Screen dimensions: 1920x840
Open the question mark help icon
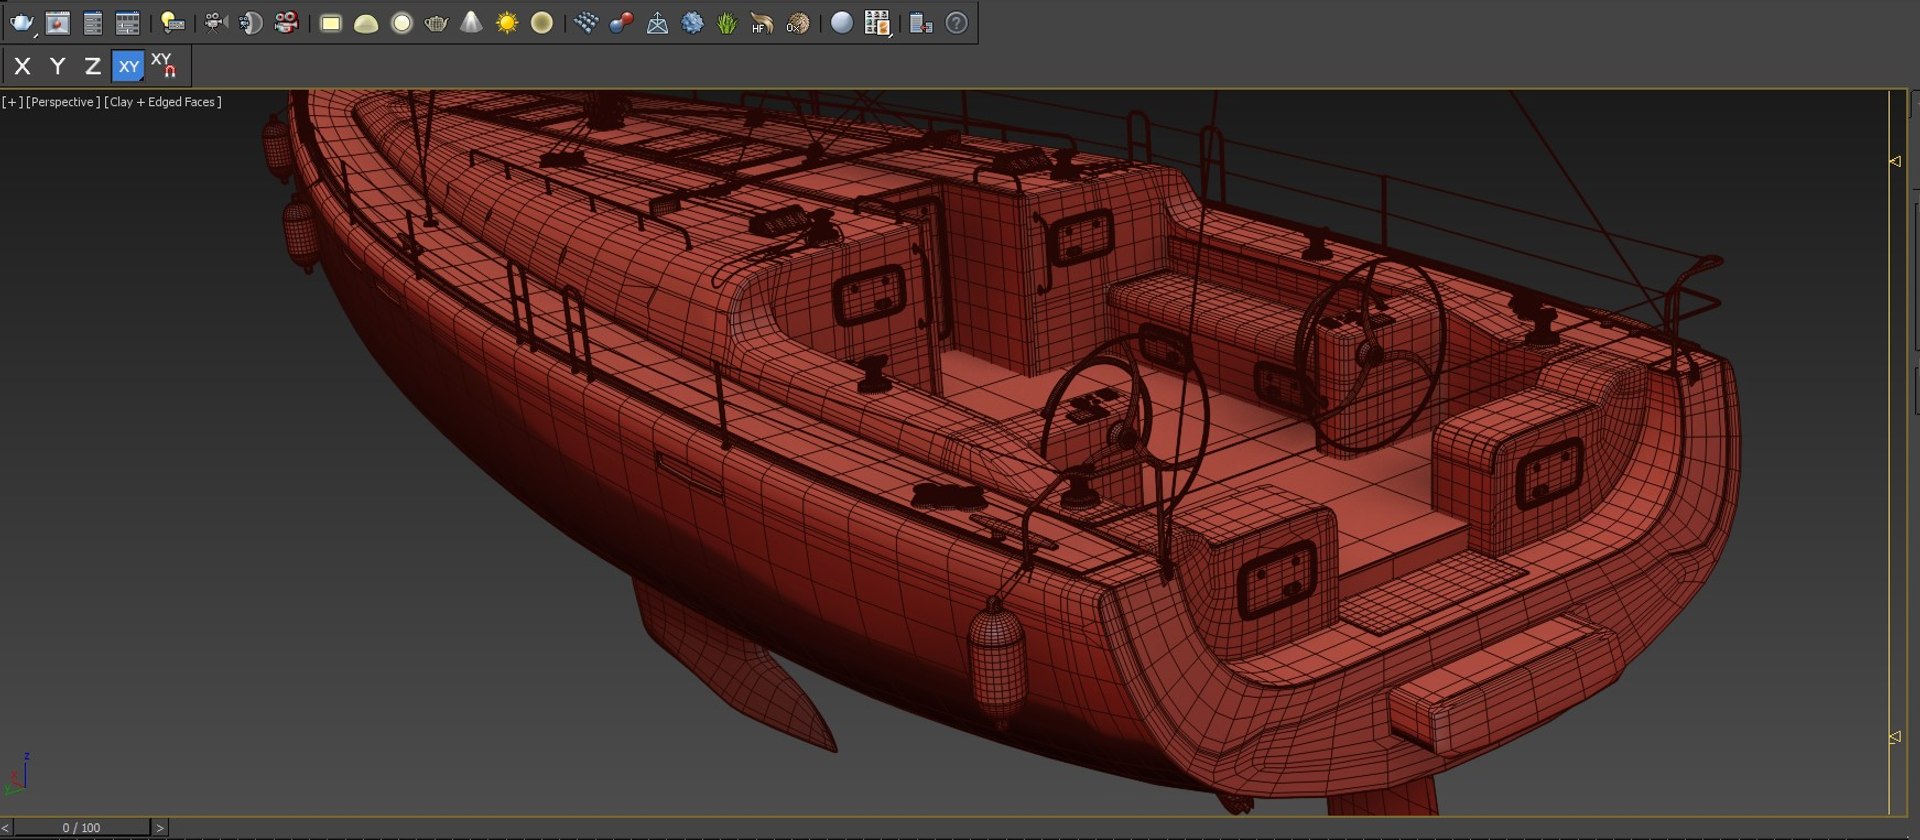(957, 23)
